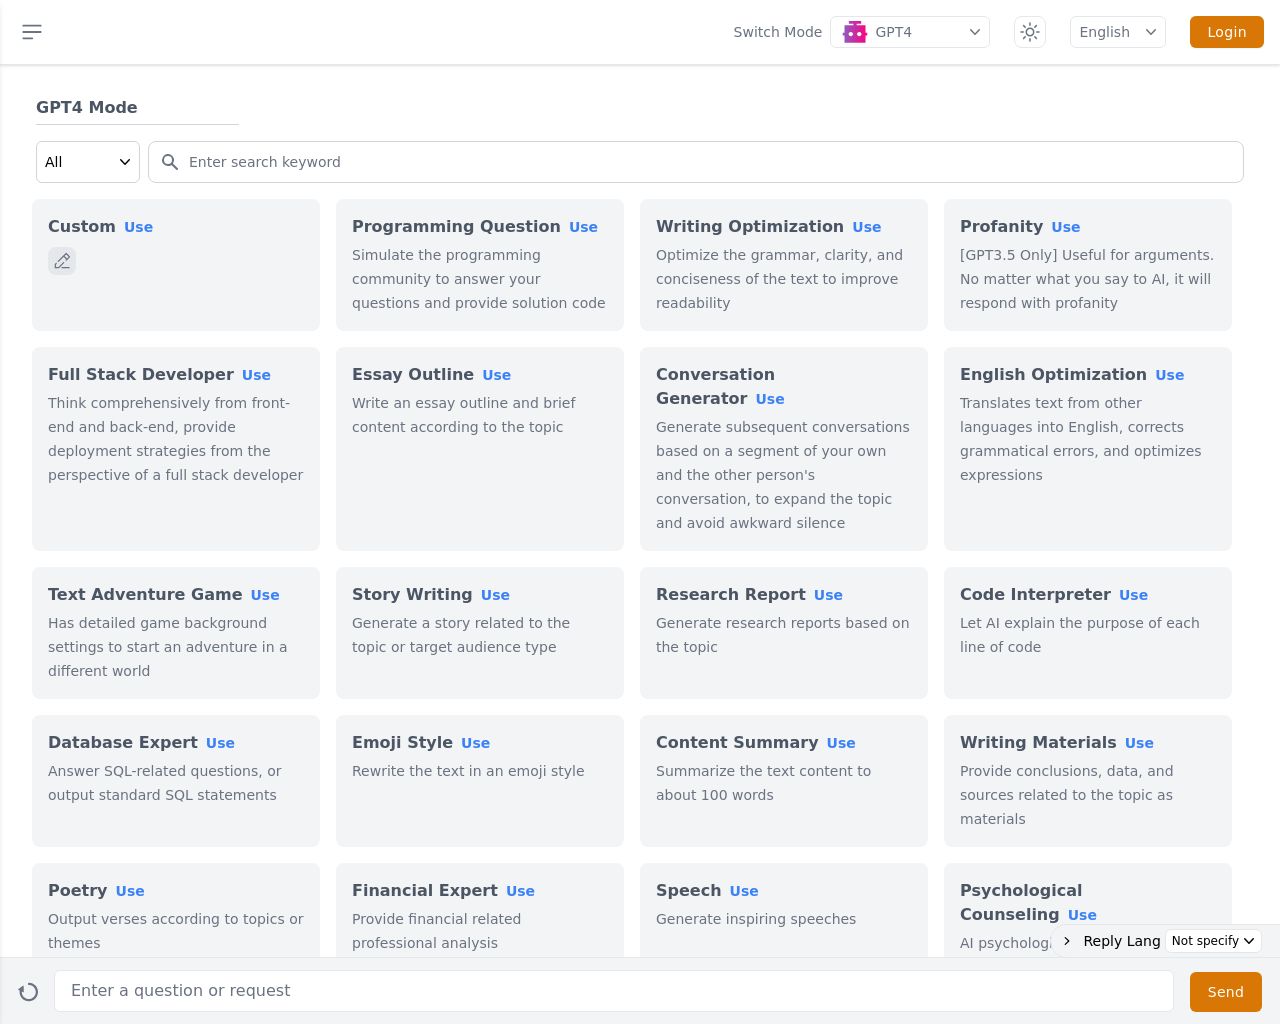Click the Custom card edit pencil icon

[x=62, y=261]
